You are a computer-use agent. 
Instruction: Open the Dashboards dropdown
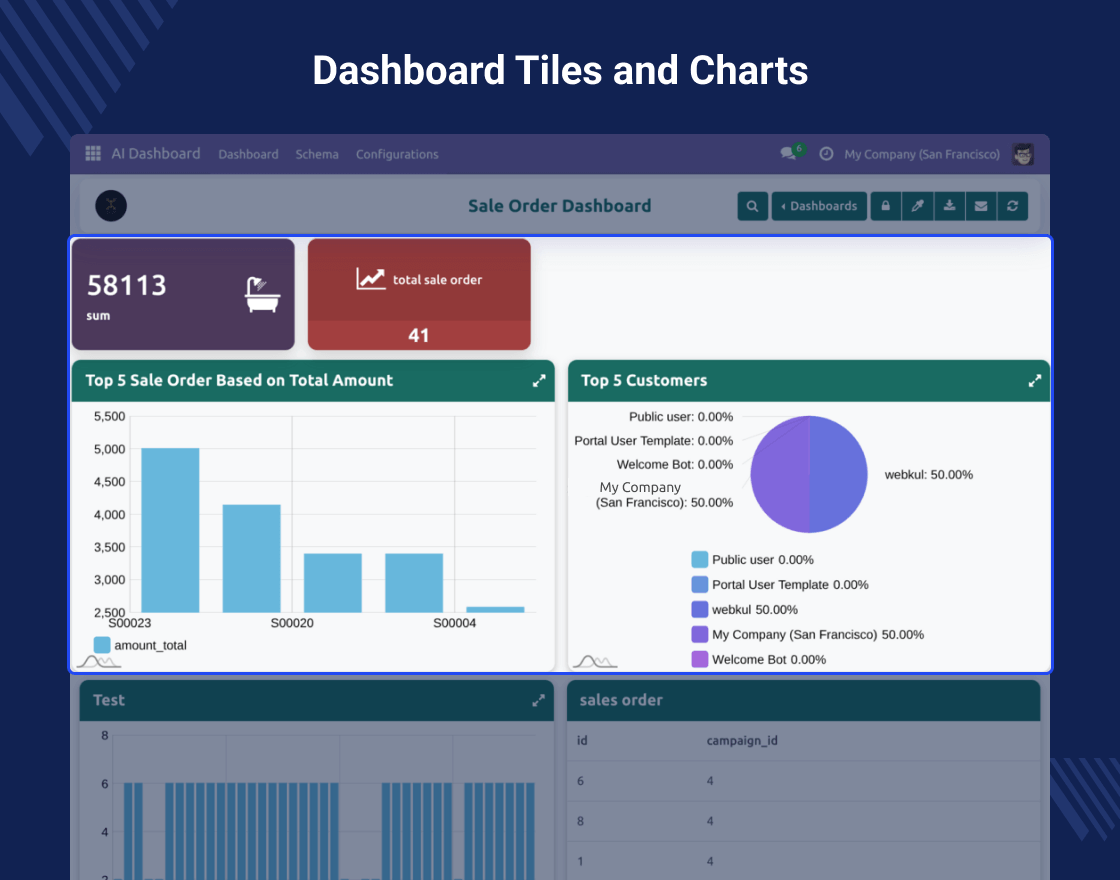[x=818, y=206]
